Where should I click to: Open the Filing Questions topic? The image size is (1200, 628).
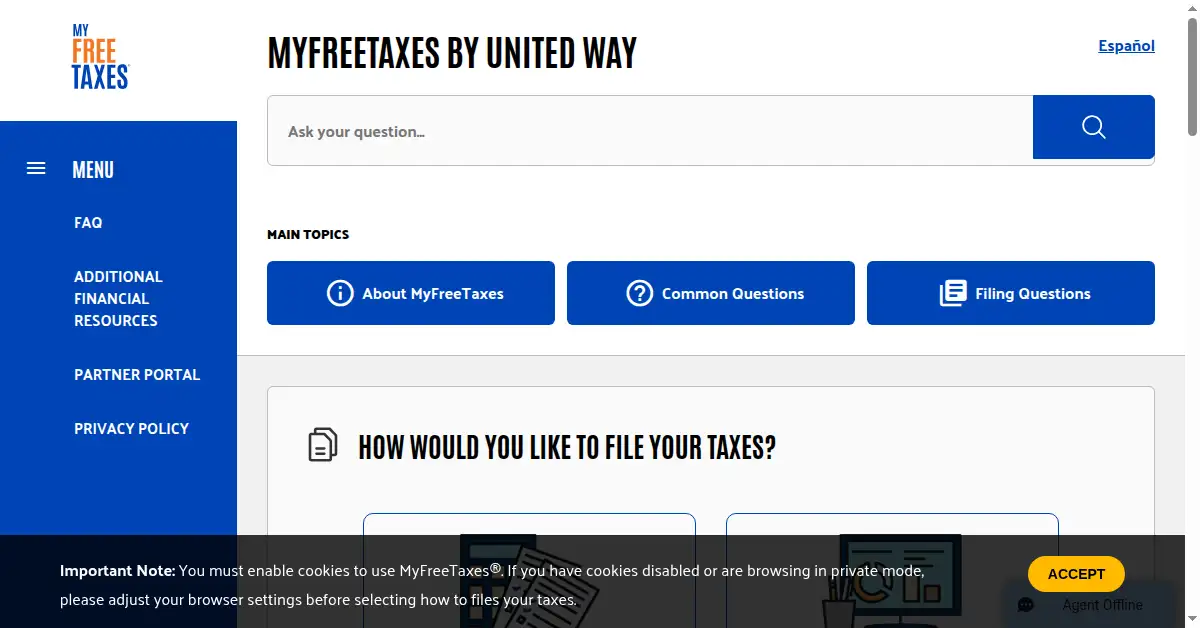click(x=1011, y=293)
